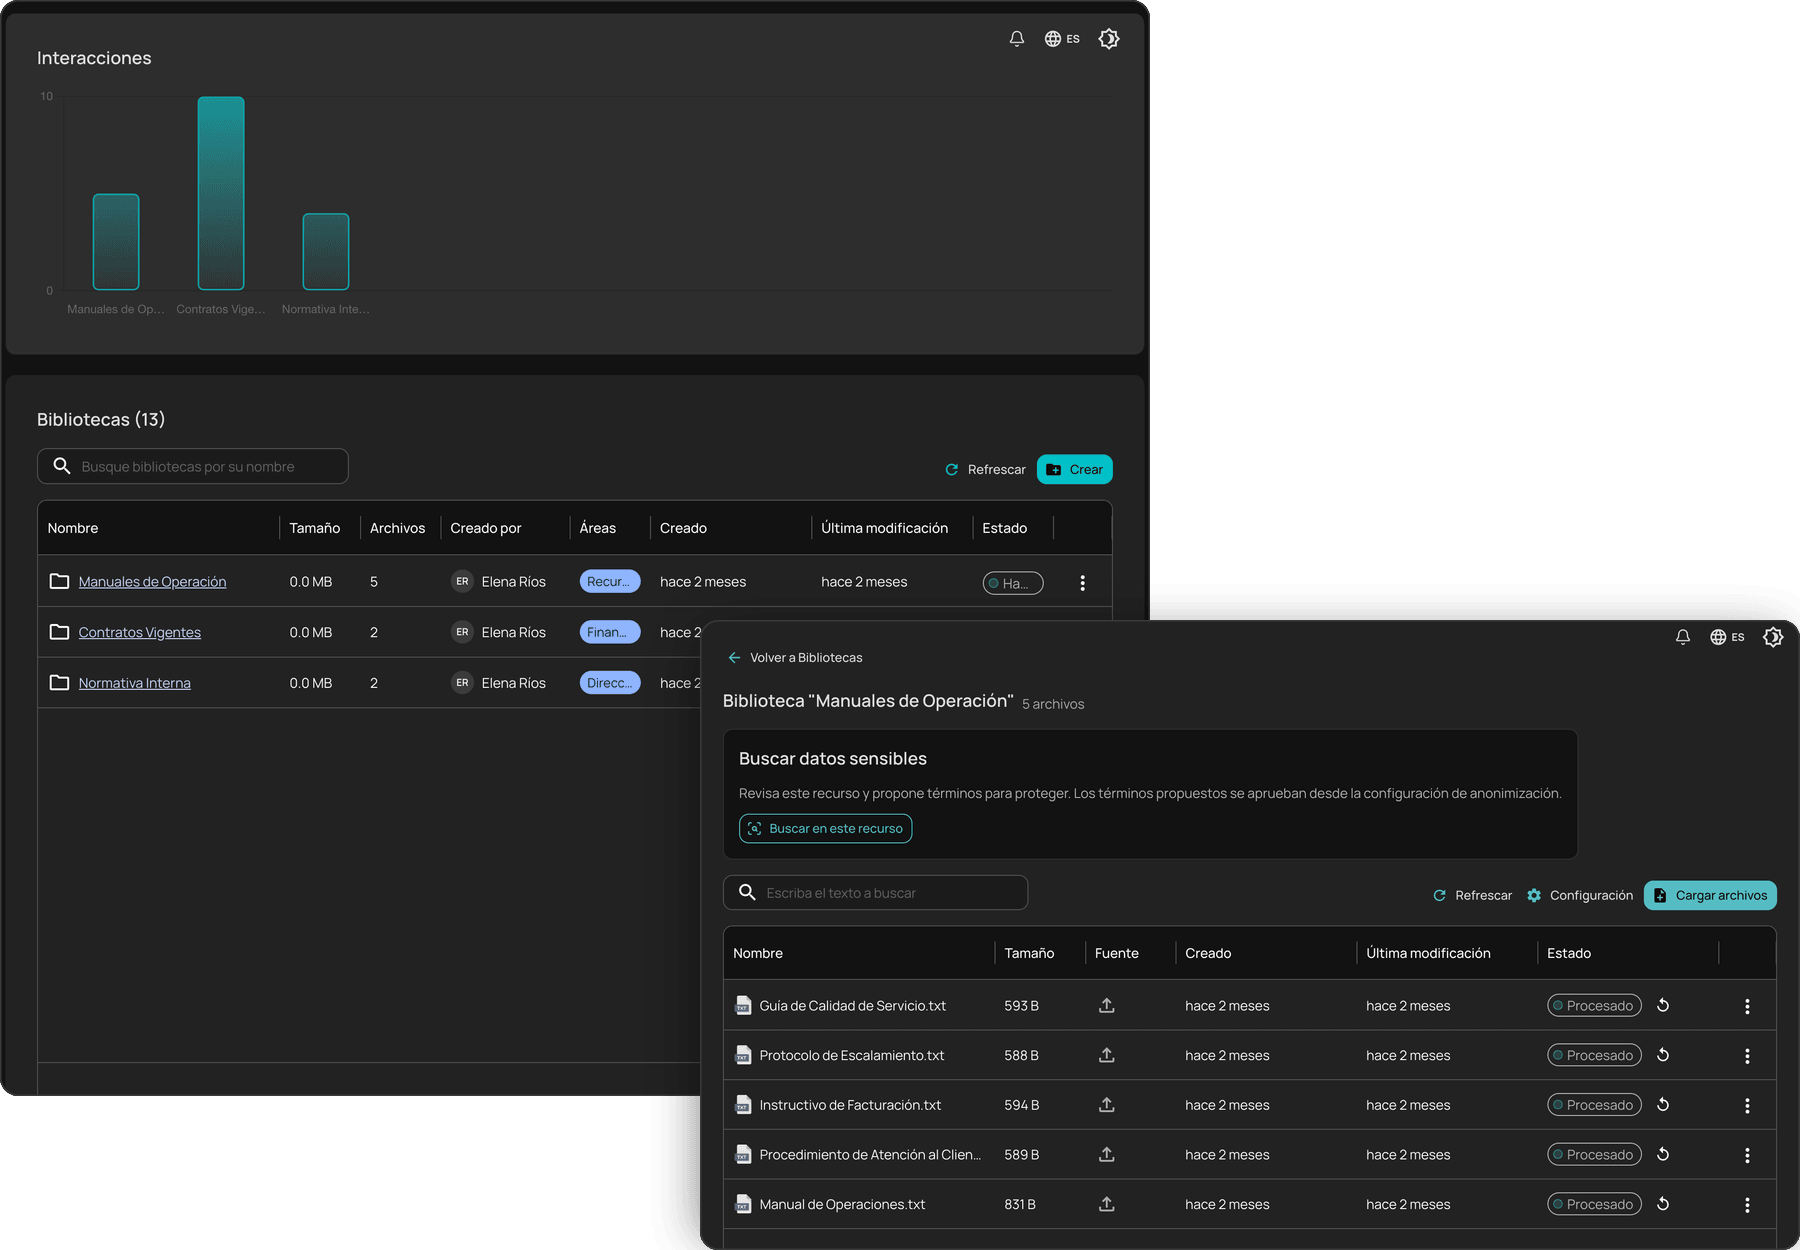This screenshot has width=1800, height=1250.
Task: Refresh the file list in library view
Action: (1472, 896)
